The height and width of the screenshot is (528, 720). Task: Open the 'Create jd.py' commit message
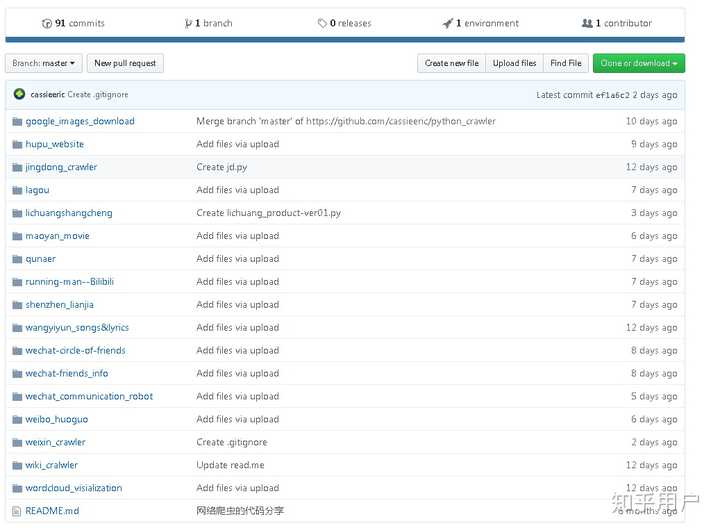(x=224, y=167)
